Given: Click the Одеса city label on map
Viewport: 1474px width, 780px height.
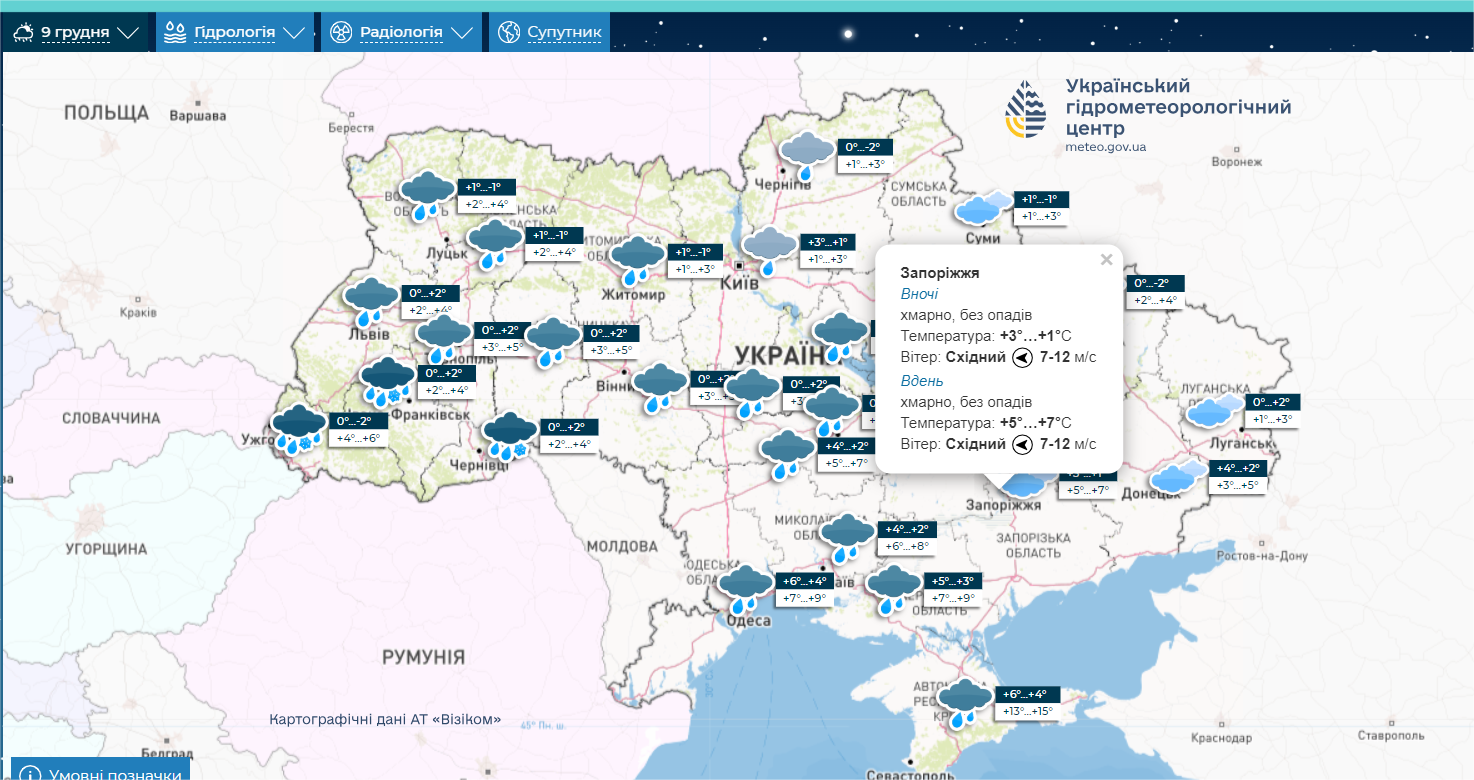Looking at the screenshot, I should (748, 621).
